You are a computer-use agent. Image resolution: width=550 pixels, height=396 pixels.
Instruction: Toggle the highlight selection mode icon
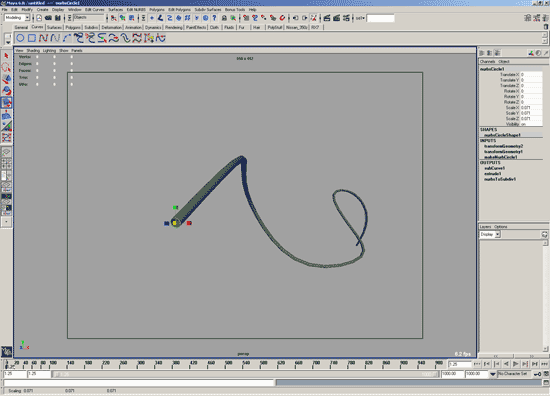pyautogui.click(x=233, y=18)
